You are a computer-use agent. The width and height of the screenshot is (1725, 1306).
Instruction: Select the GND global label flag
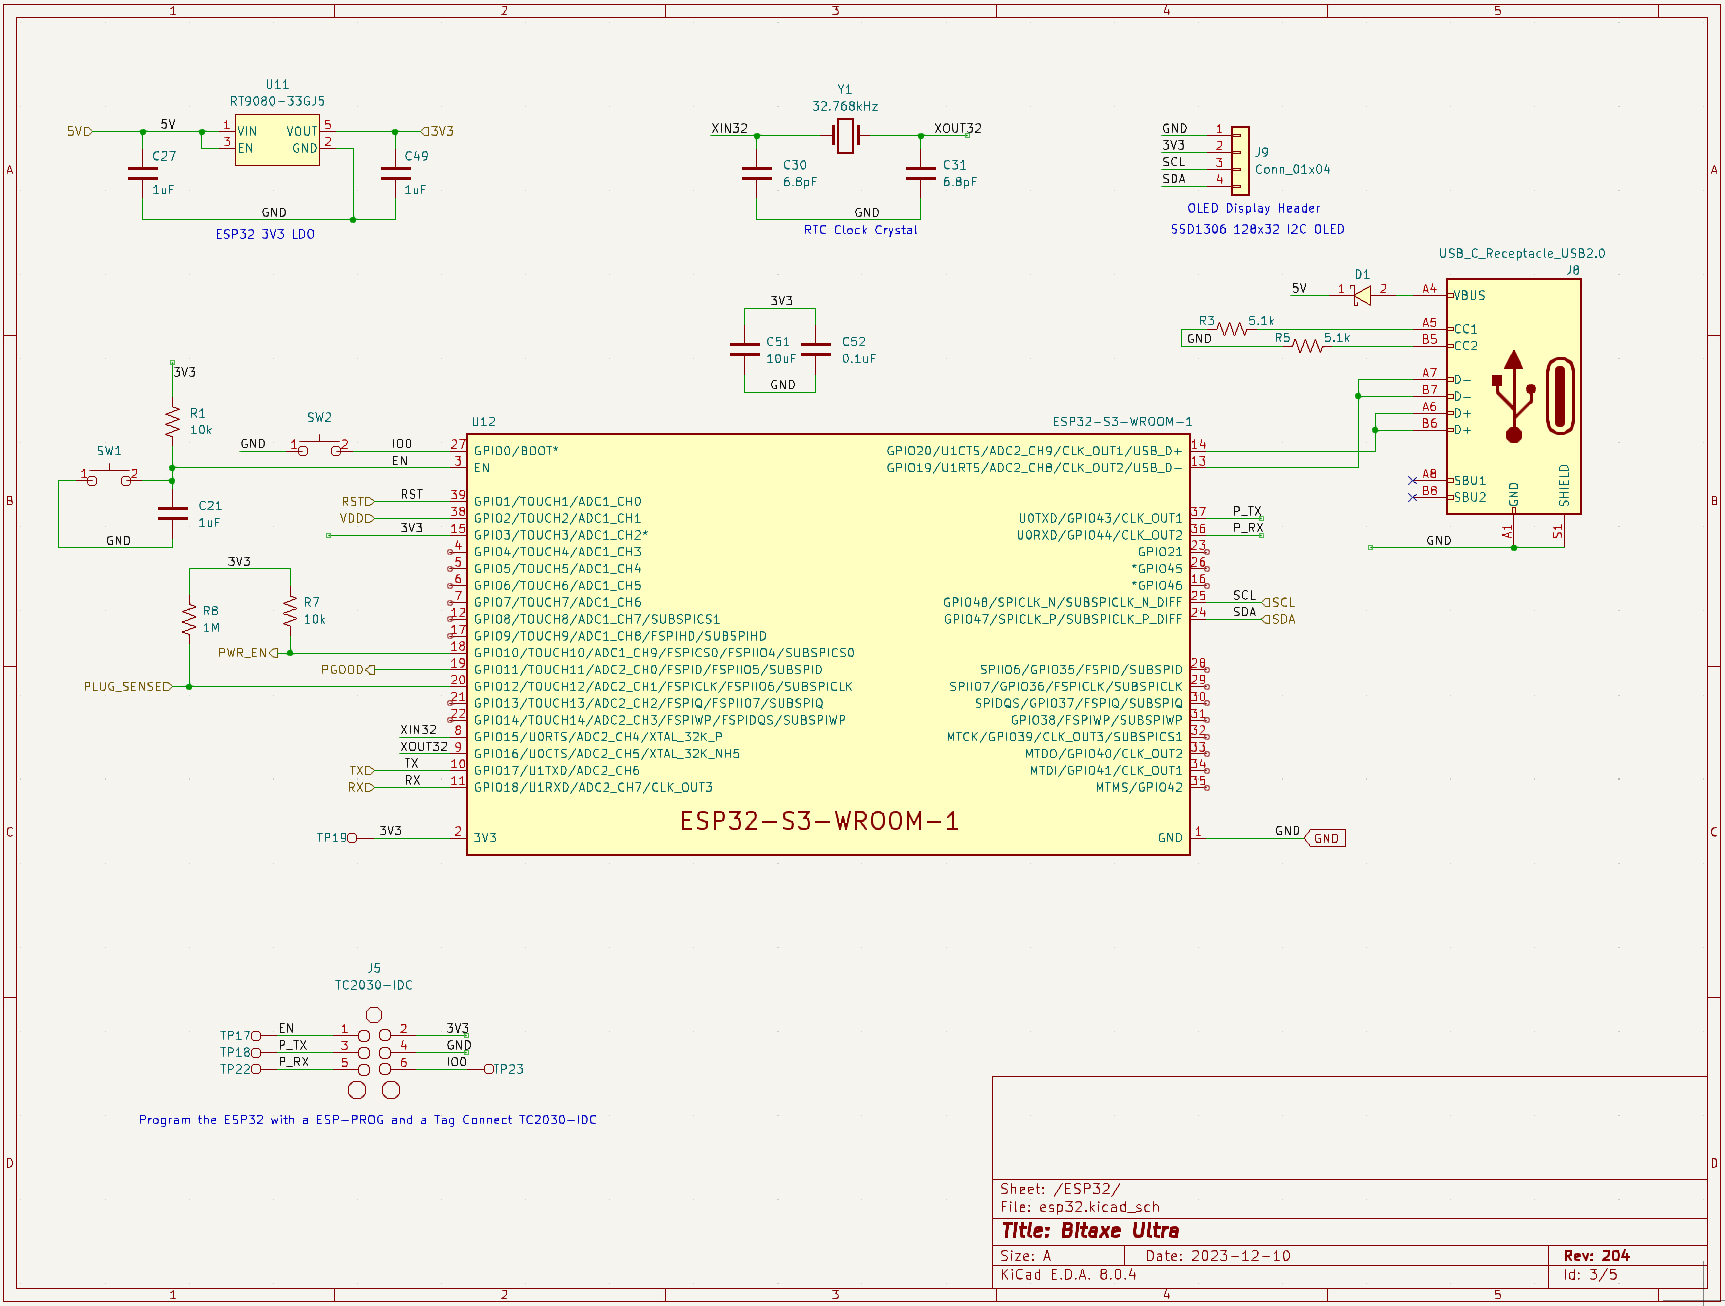[x=1326, y=839]
